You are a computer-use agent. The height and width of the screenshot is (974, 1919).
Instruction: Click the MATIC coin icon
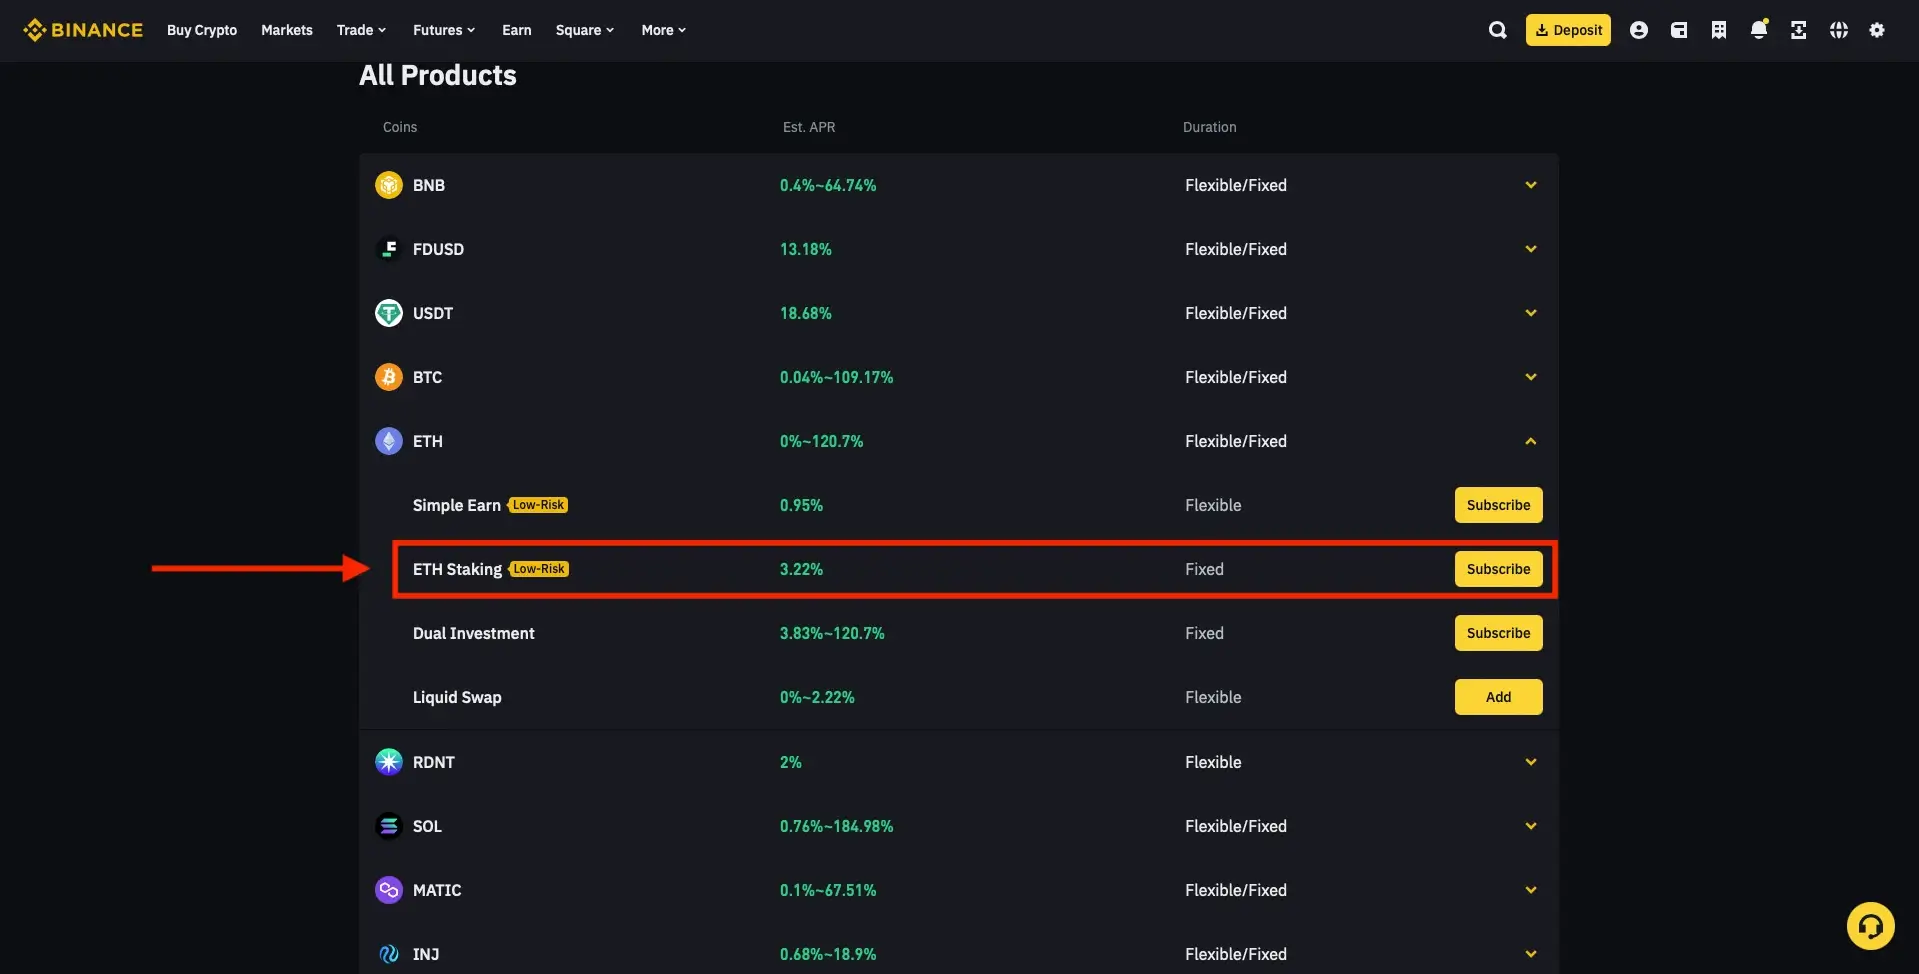pos(389,890)
